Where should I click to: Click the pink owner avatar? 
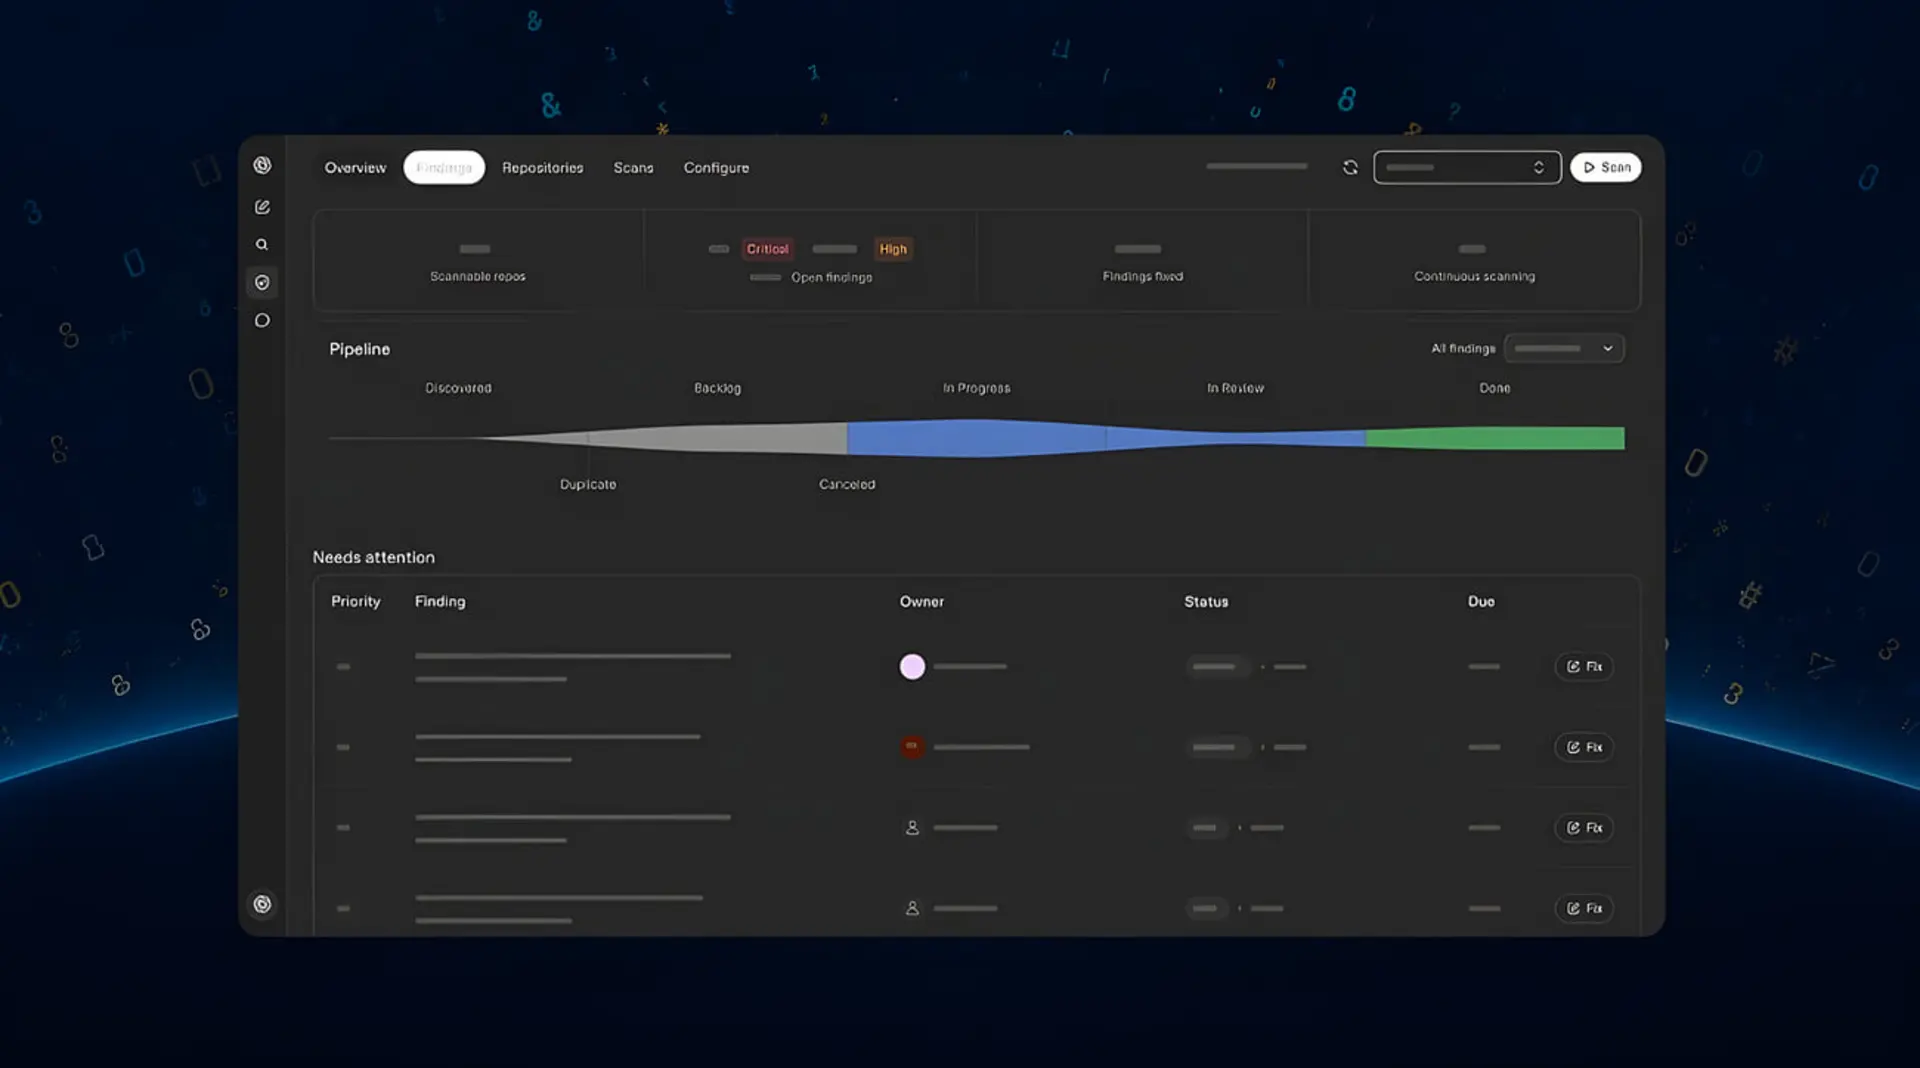[x=912, y=667]
